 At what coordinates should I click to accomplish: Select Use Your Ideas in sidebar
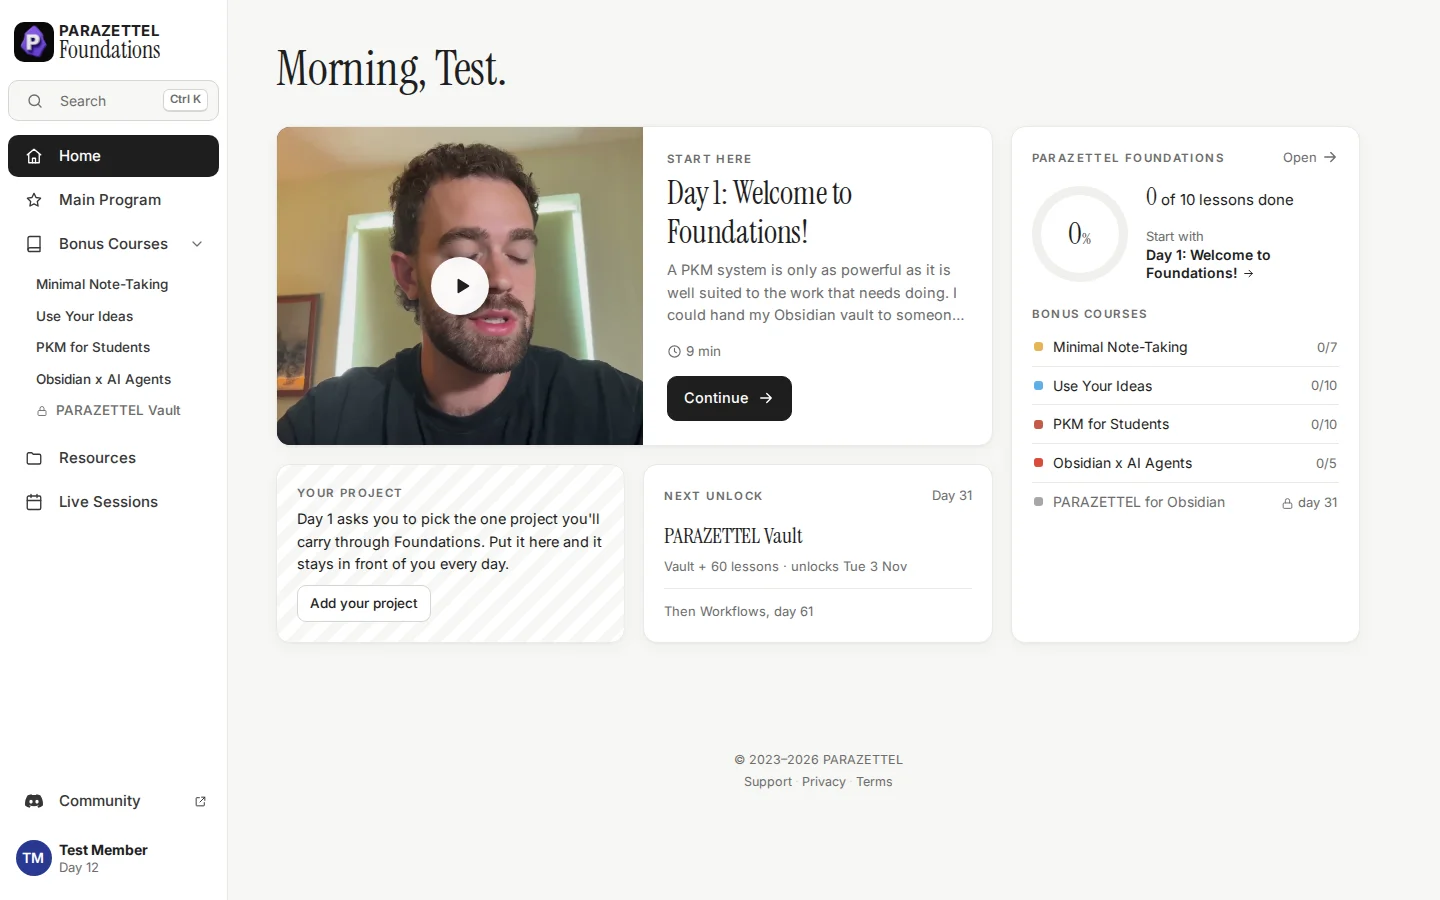tap(84, 316)
